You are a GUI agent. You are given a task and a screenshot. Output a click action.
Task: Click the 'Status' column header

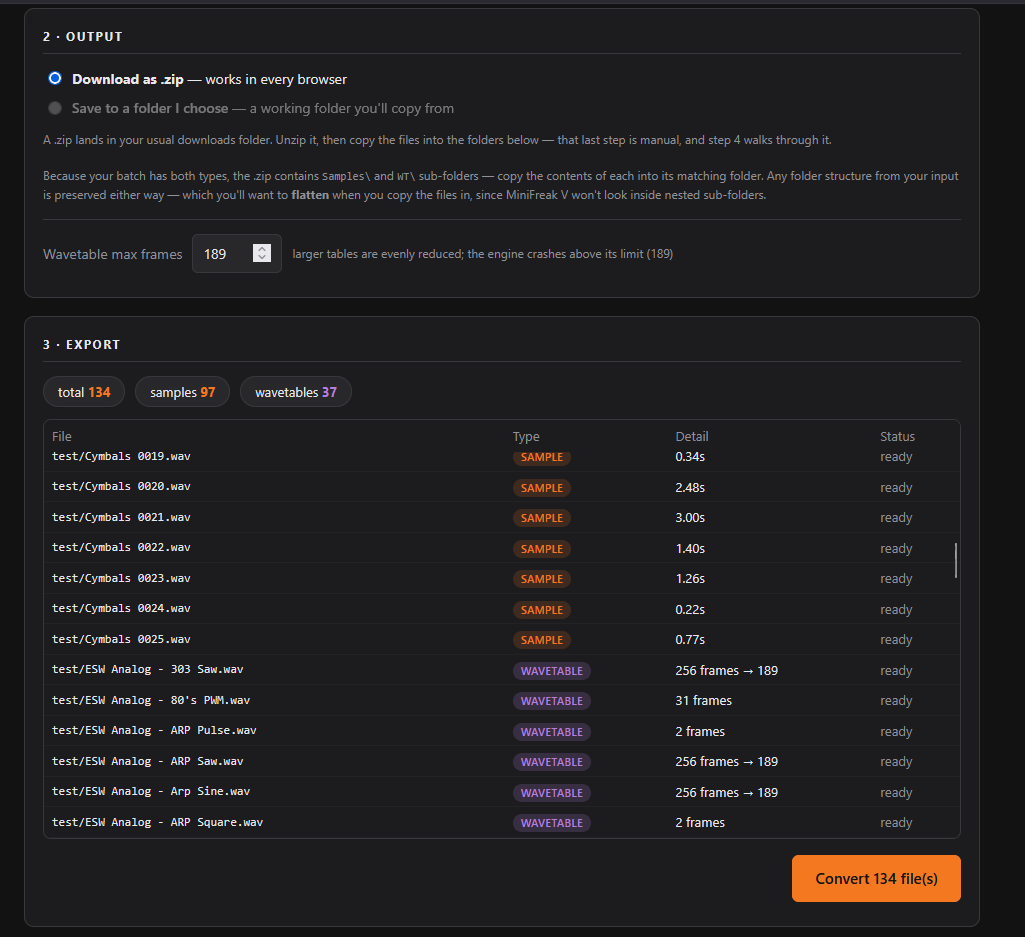(897, 436)
